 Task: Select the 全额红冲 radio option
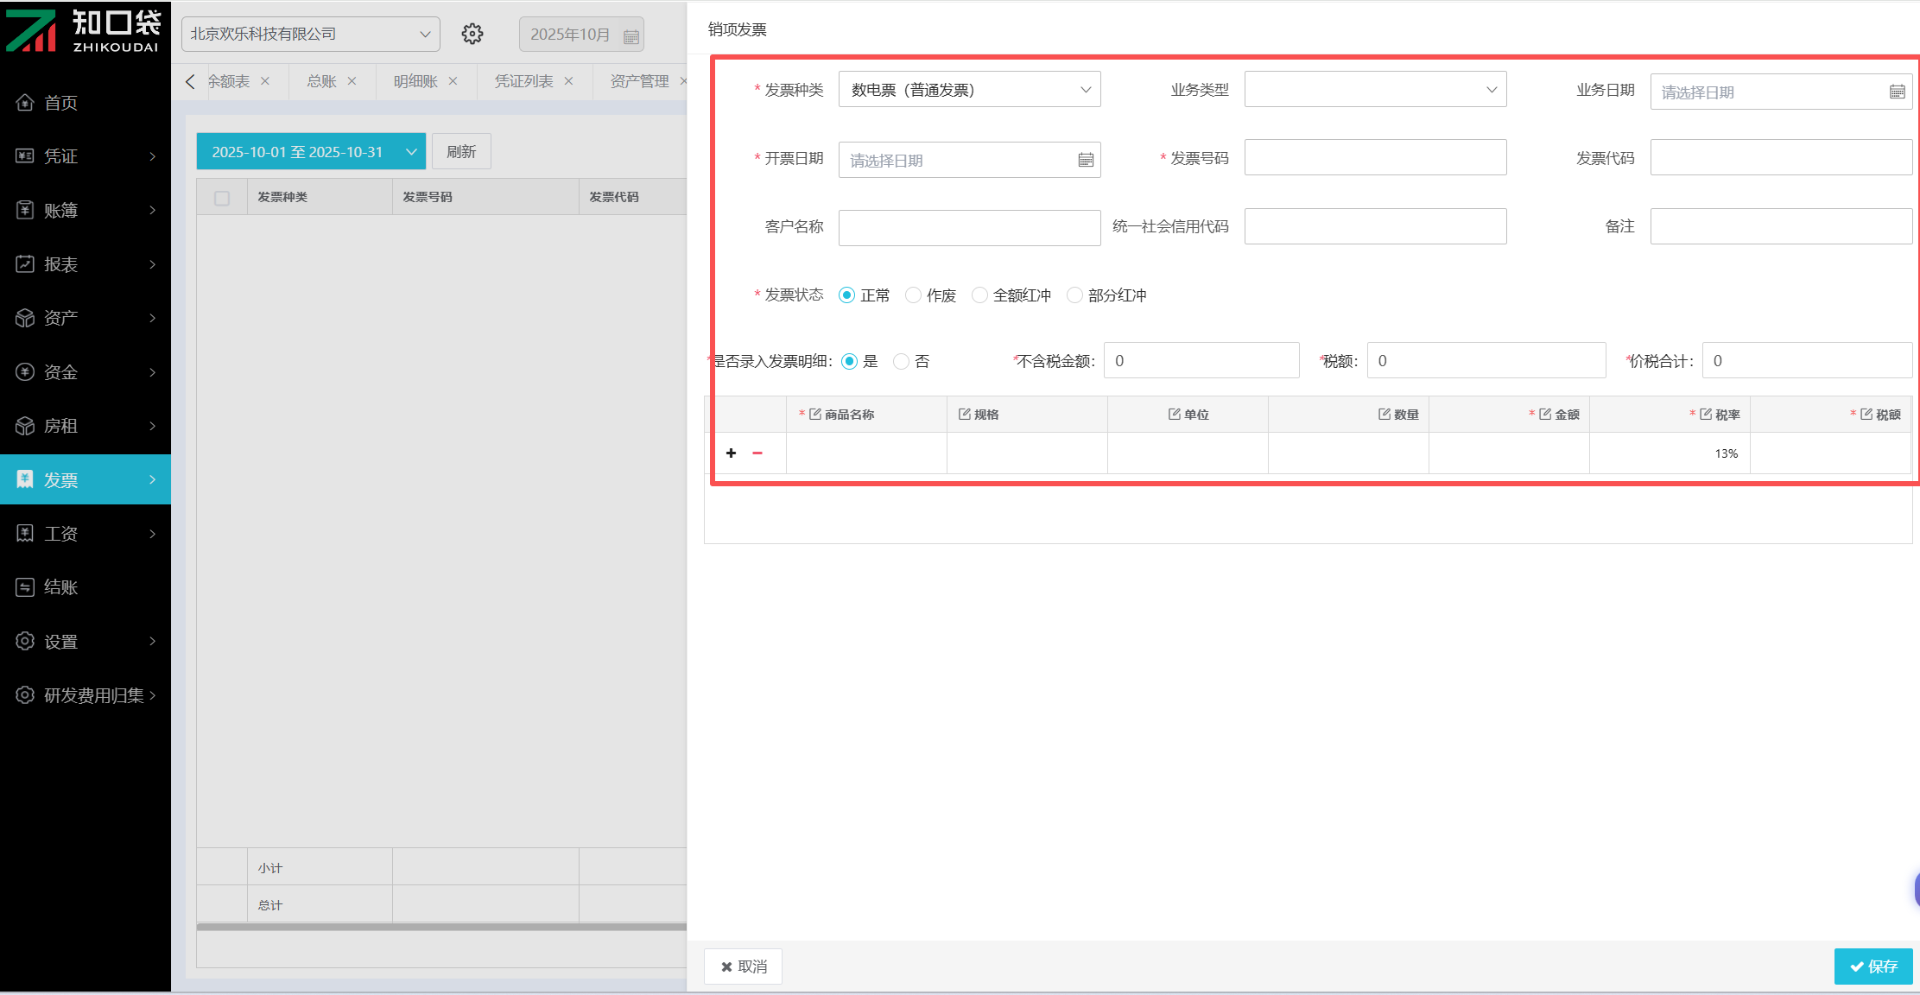[x=980, y=295]
